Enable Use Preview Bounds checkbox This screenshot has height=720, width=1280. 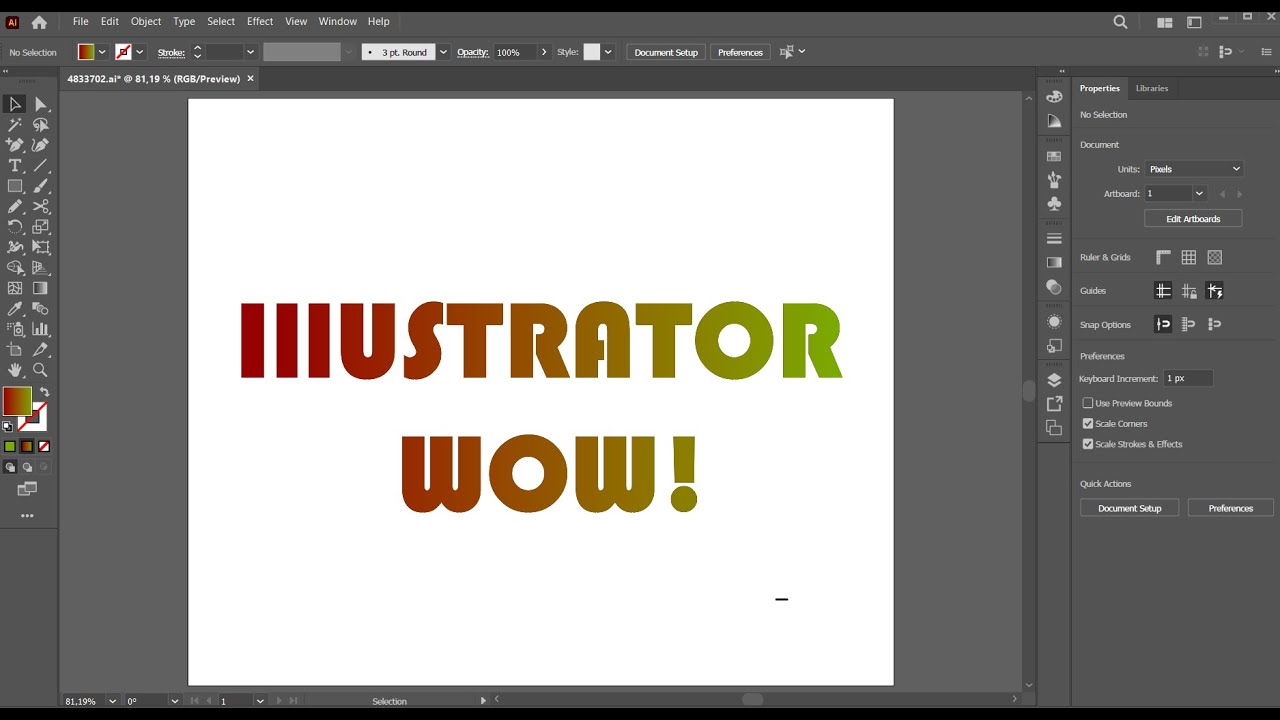coord(1088,403)
